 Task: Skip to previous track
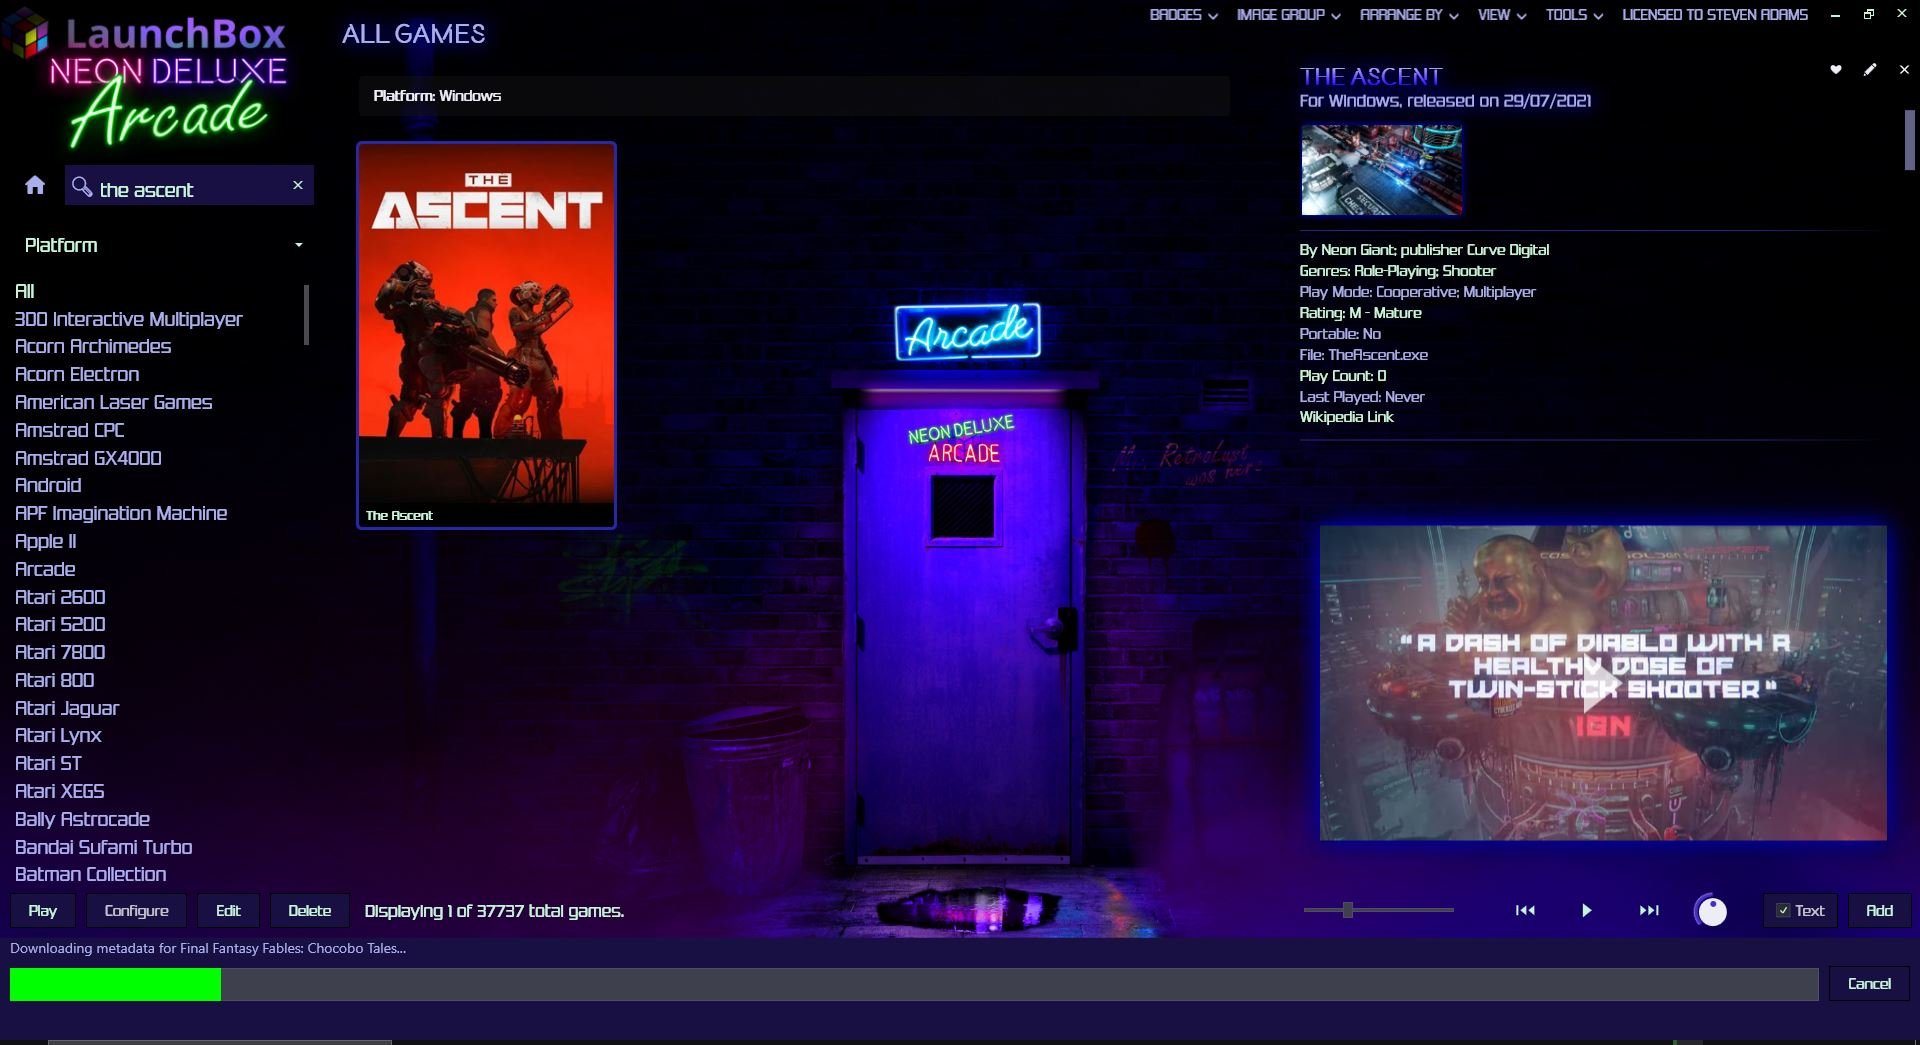1525,910
